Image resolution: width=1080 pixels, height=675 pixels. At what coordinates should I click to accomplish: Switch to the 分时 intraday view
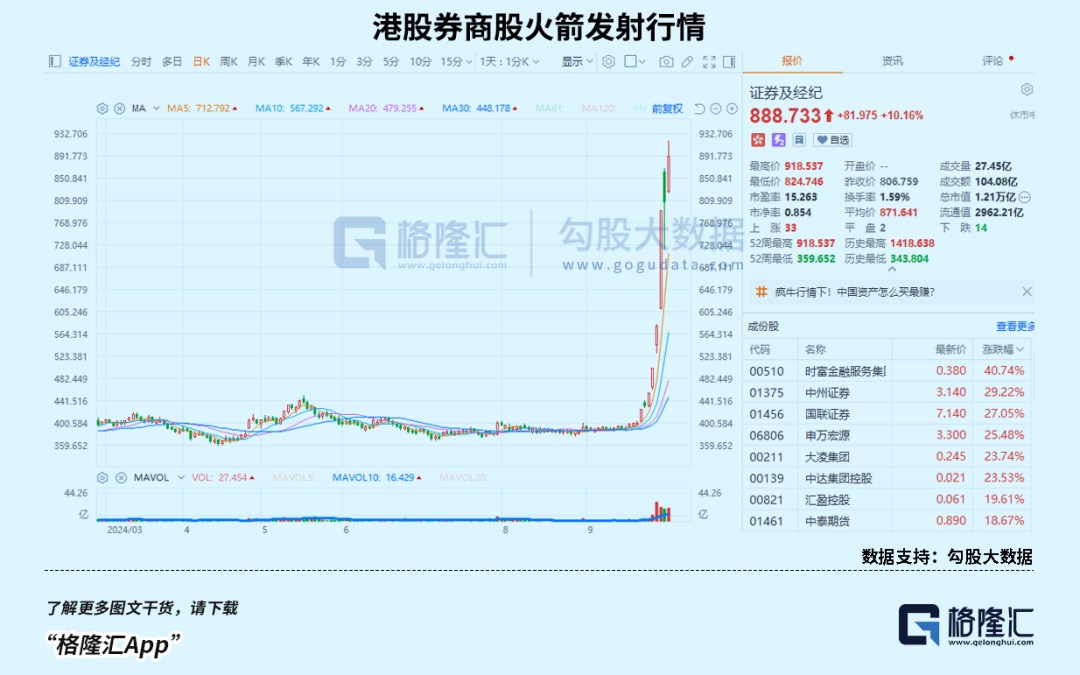[141, 61]
